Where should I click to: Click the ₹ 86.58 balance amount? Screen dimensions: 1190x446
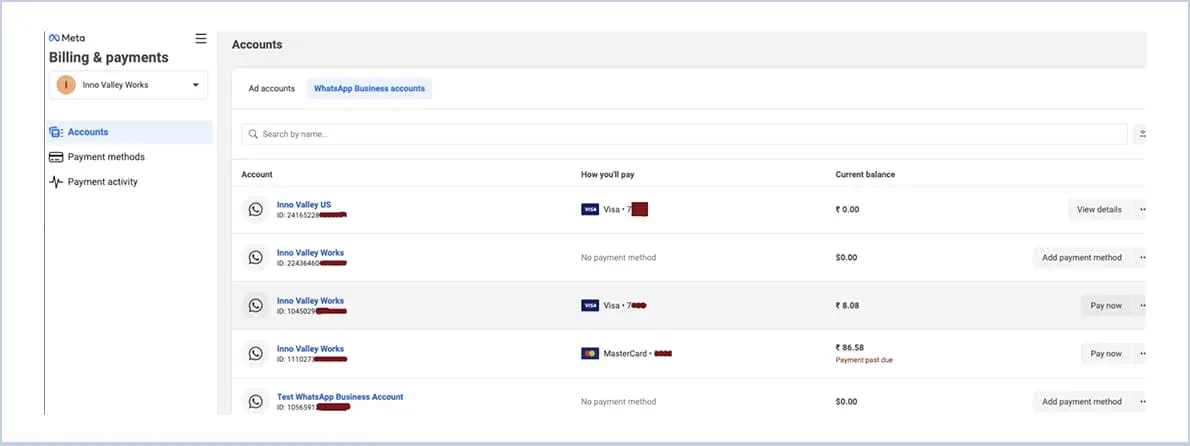pos(849,347)
